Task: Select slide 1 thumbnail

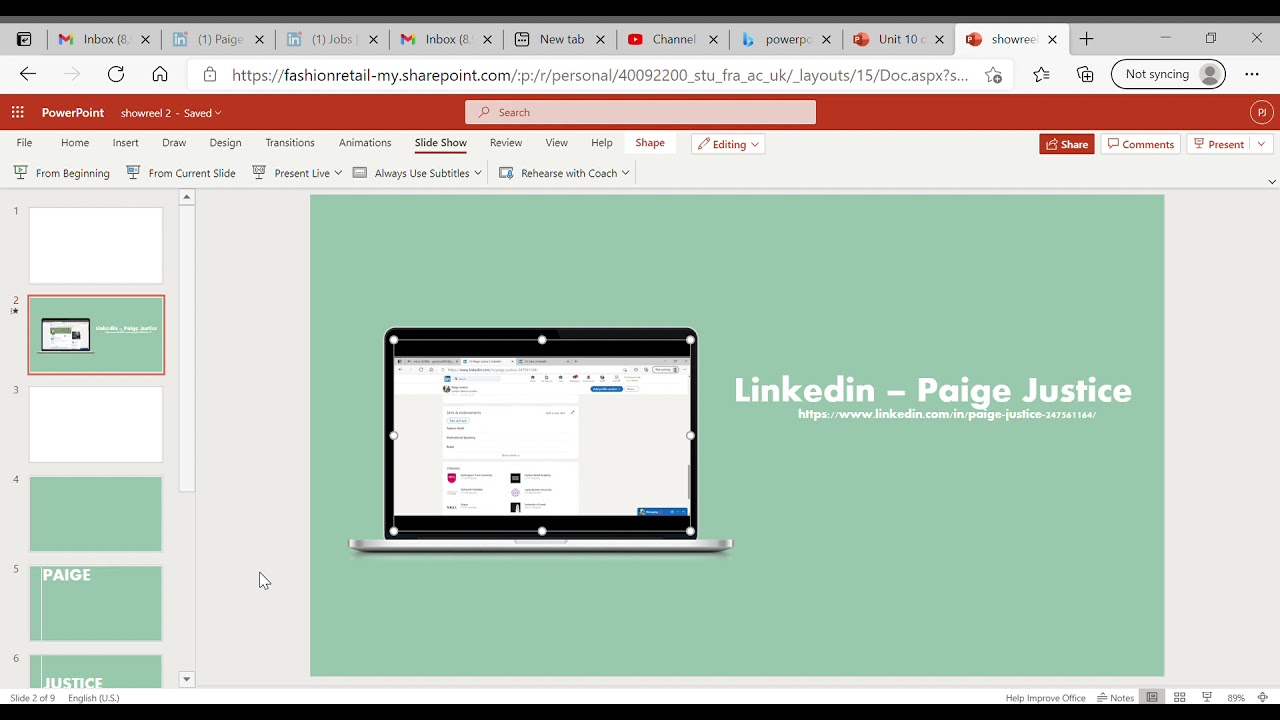Action: point(96,245)
